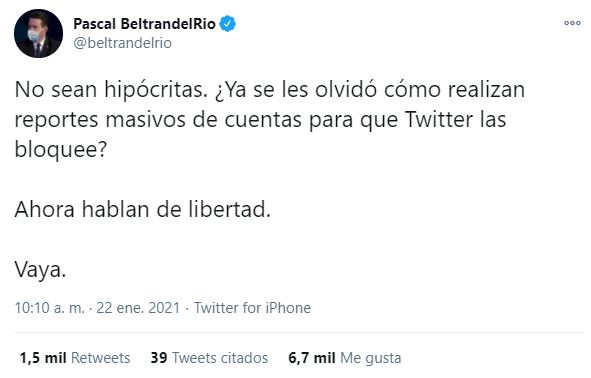Click the '1,5 mil' retweet count number
This screenshot has width=591, height=378.
point(43,358)
